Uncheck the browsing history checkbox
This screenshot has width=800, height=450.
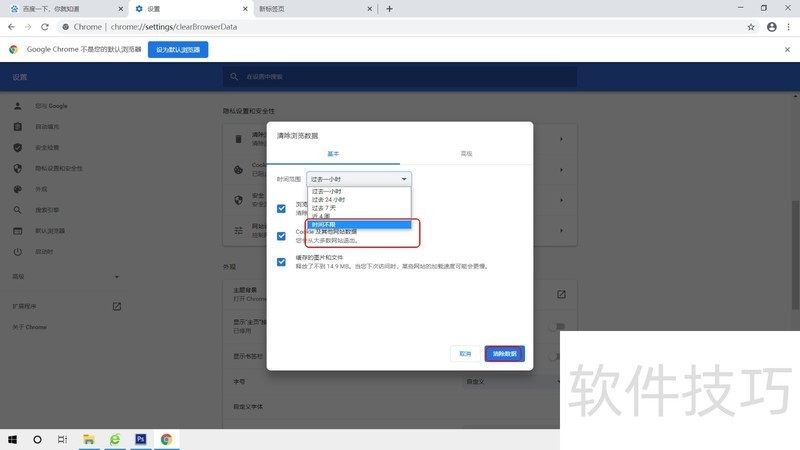(281, 208)
